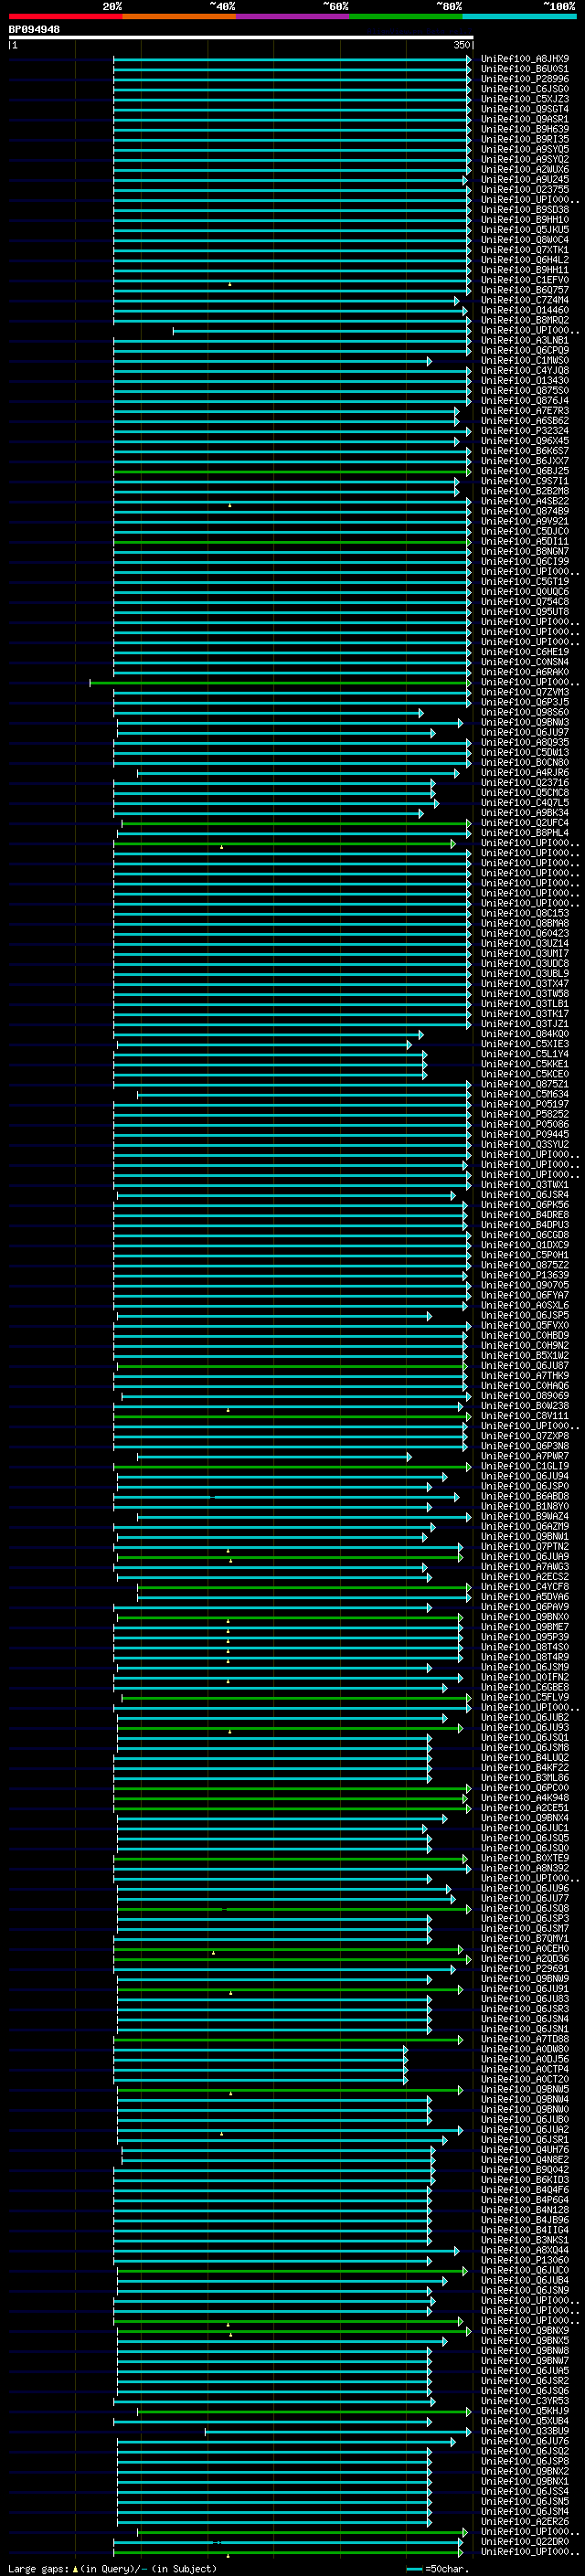585x2576 pixels.
Task: Open hit UniRef100_C1MWS0
Action: point(525,360)
